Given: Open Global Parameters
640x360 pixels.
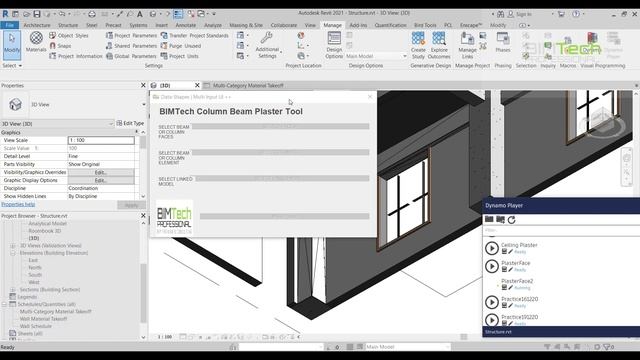Looking at the screenshot, I should [131, 56].
